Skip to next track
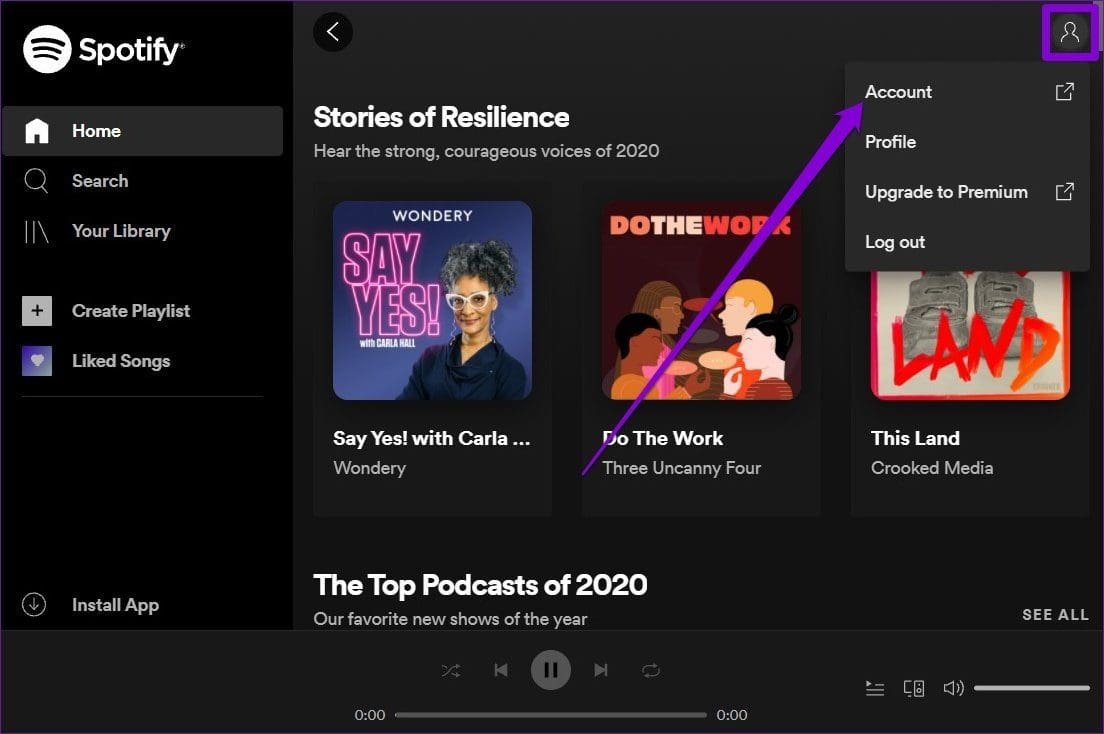The height and width of the screenshot is (734, 1104). [x=601, y=670]
